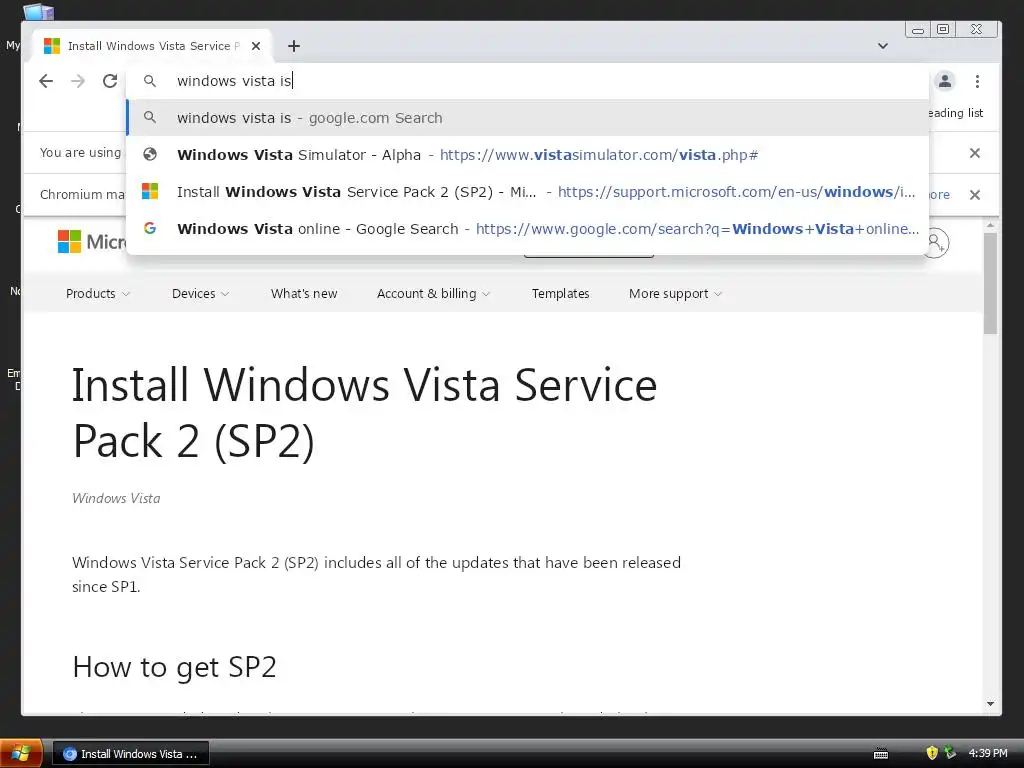Open What's new link

[x=304, y=294]
